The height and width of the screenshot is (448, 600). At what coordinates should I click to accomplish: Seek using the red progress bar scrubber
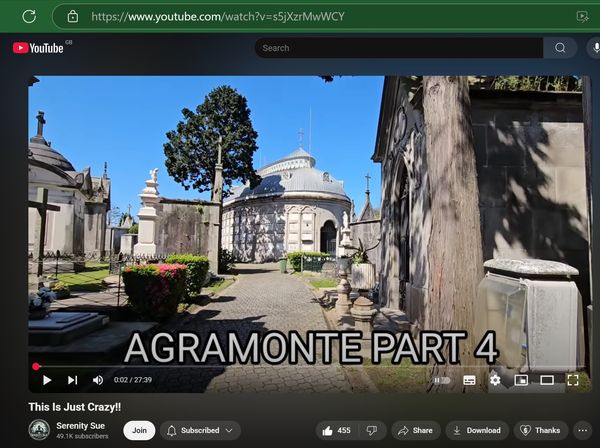(36, 367)
